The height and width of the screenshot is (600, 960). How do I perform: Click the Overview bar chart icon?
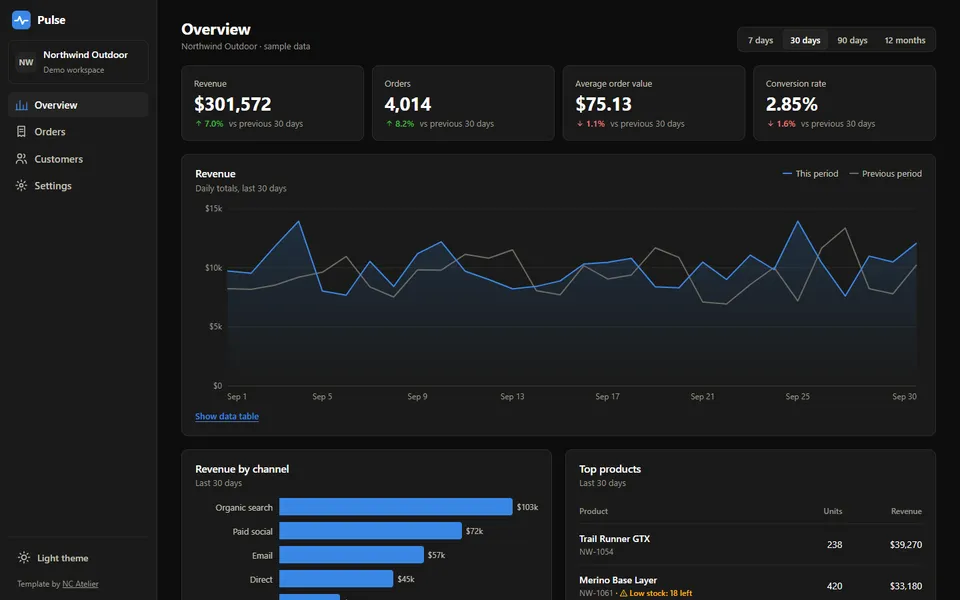tap(21, 105)
